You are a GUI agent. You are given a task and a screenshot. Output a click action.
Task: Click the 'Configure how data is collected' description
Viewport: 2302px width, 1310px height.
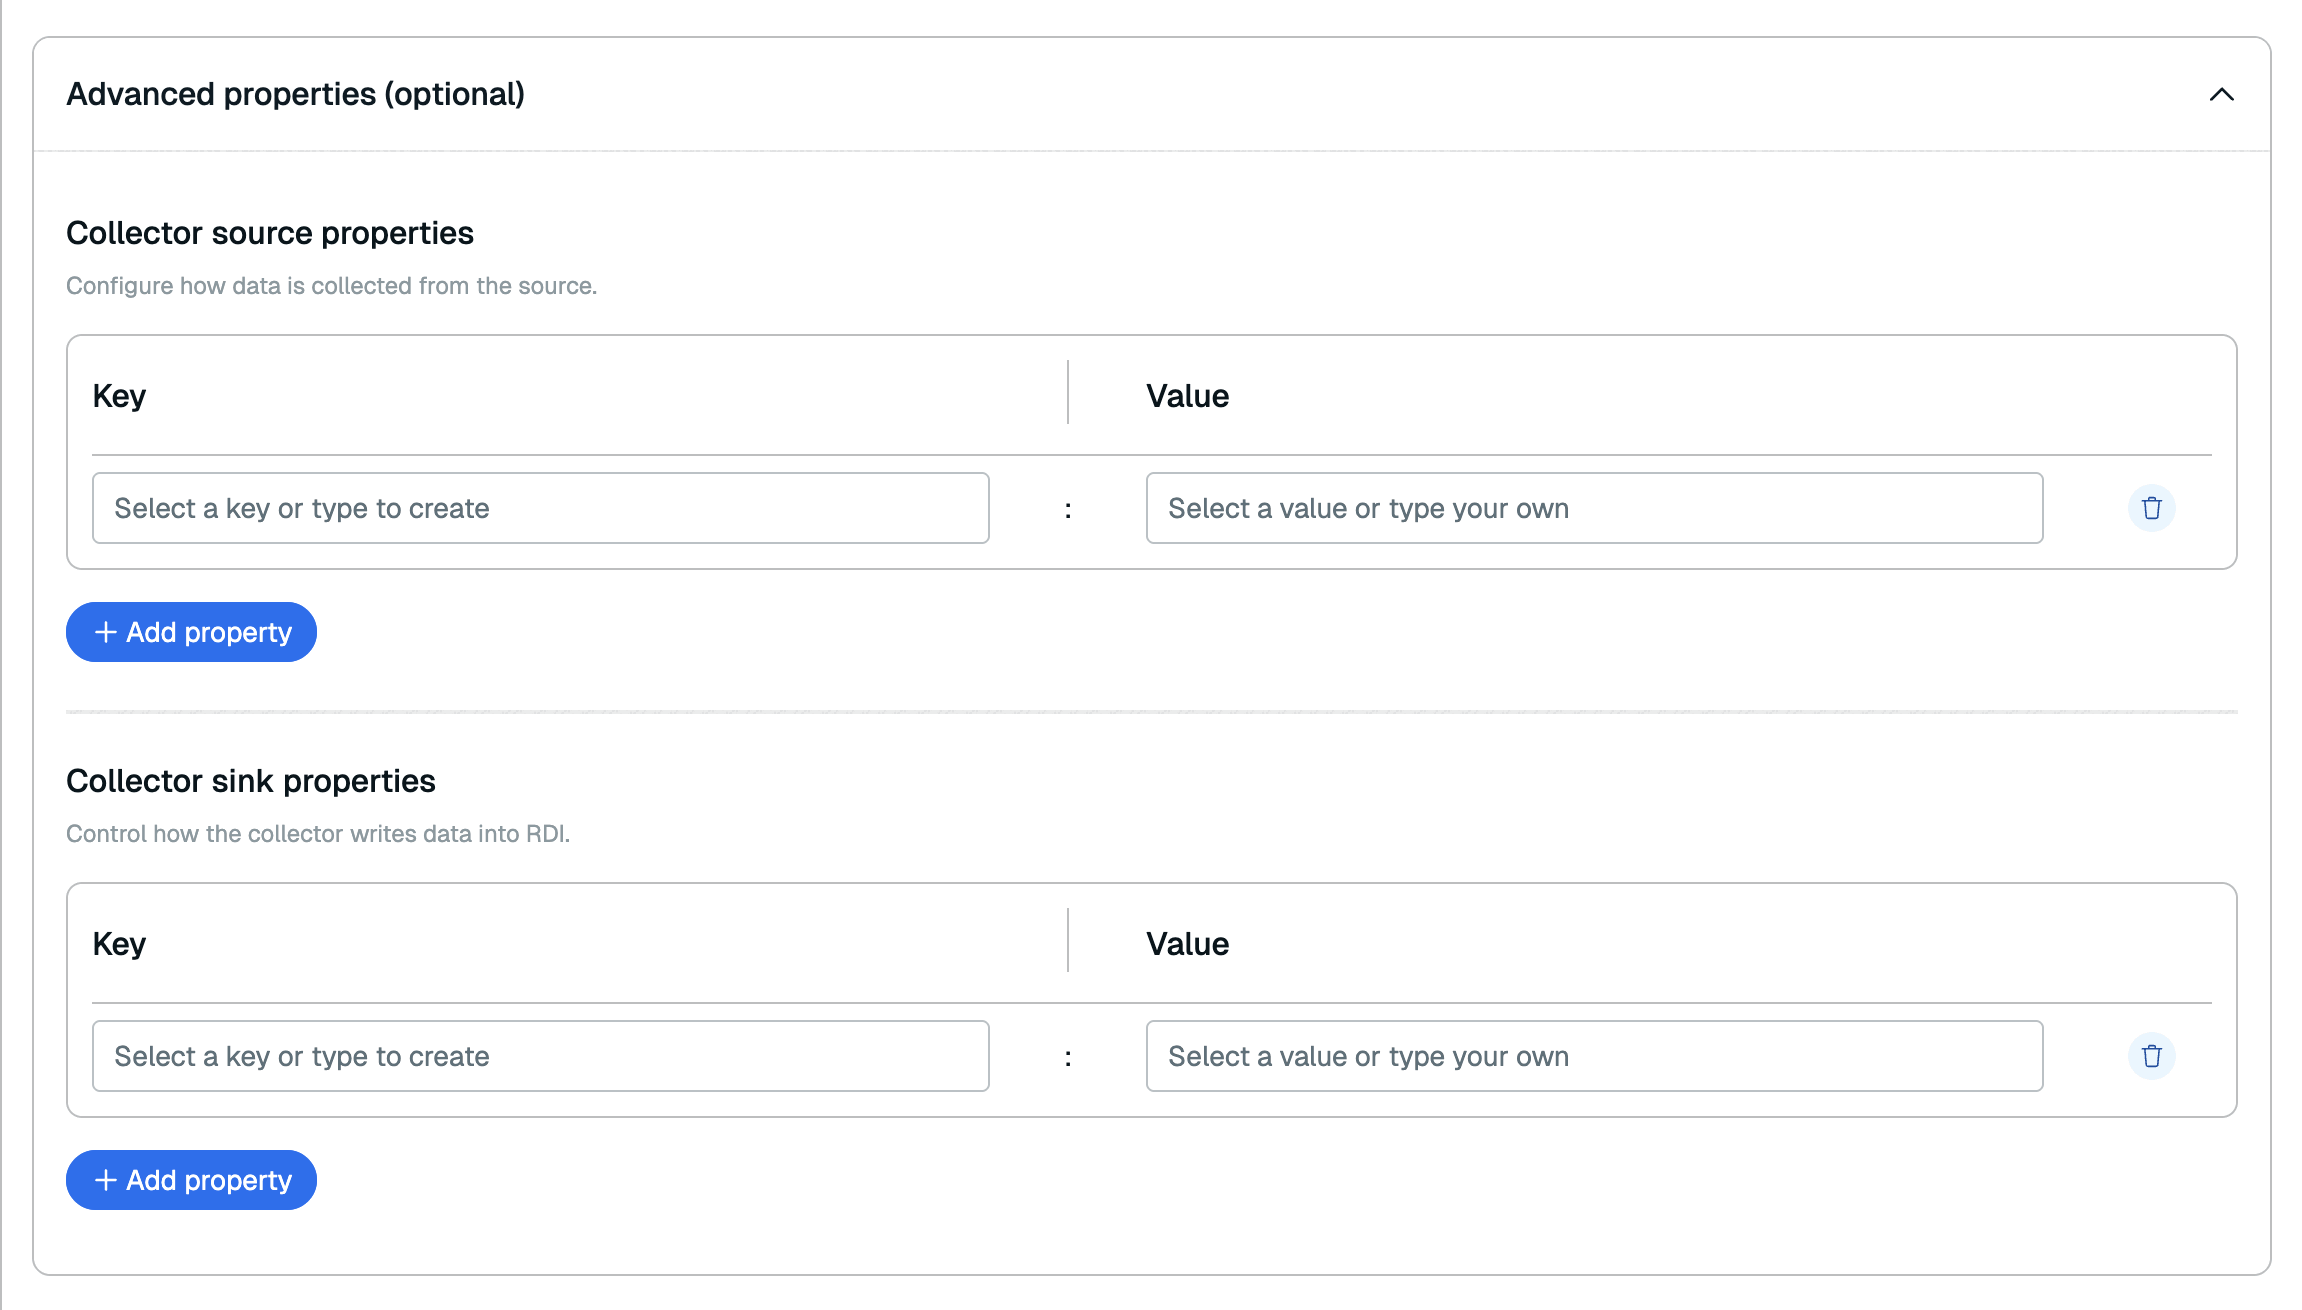click(331, 286)
